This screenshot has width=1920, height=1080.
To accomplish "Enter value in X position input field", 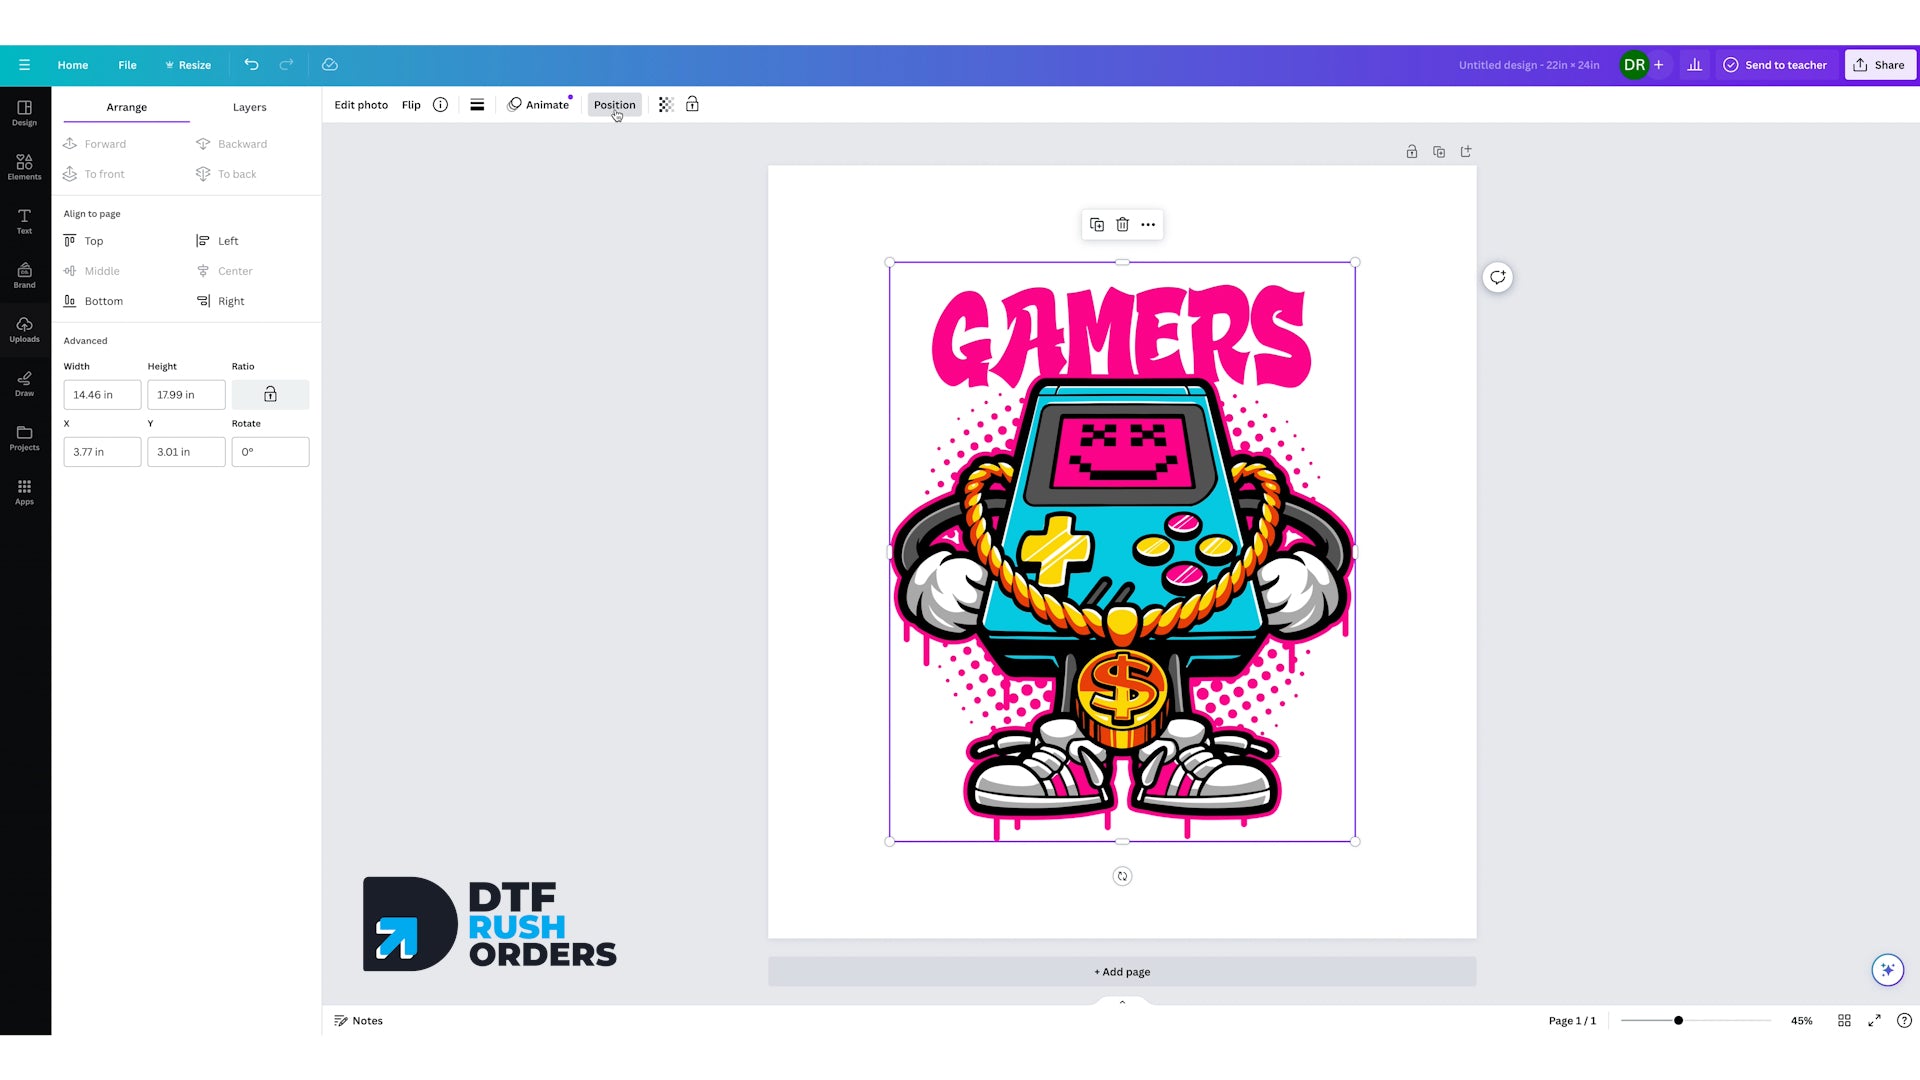I will tap(102, 451).
